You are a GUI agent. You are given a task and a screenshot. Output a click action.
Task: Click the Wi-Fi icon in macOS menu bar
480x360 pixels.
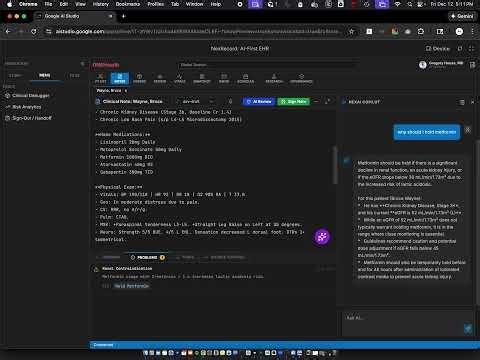pos(397,4)
